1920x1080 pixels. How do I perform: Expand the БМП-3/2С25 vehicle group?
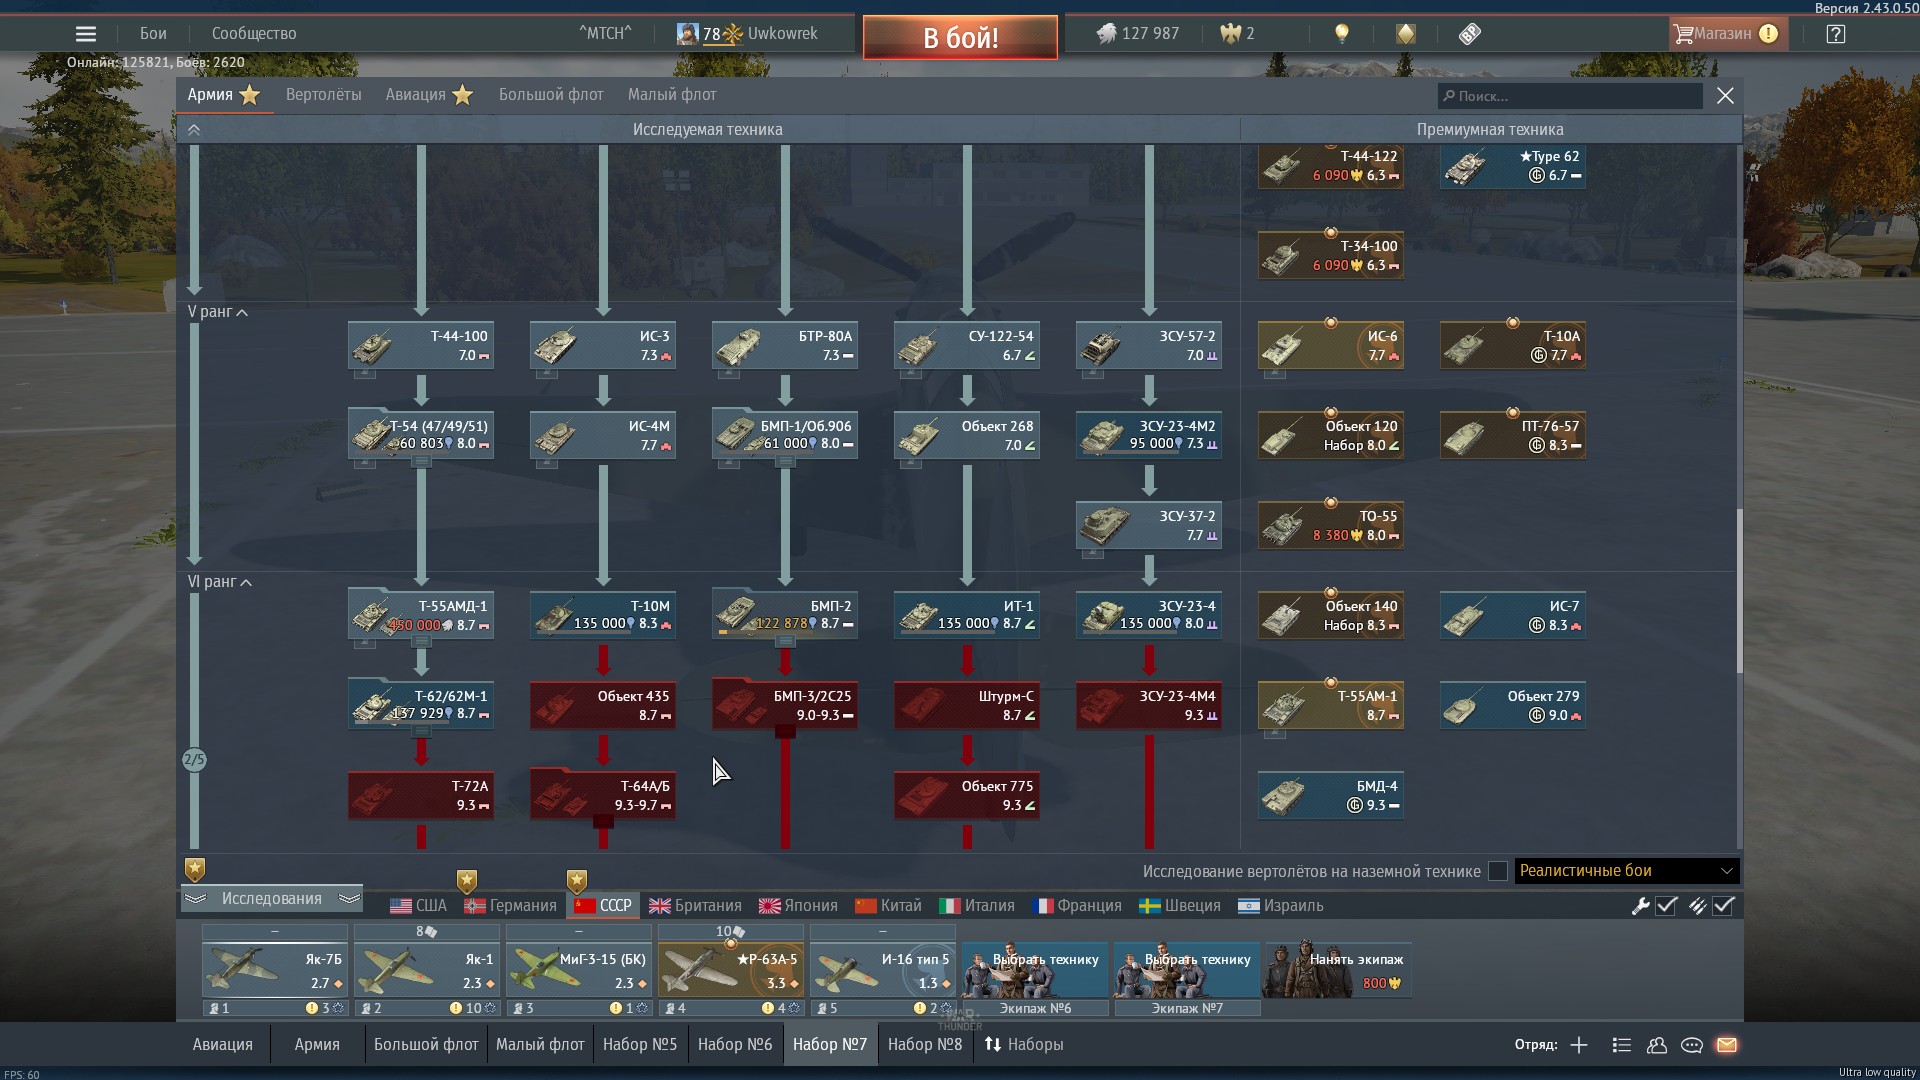pos(786,732)
